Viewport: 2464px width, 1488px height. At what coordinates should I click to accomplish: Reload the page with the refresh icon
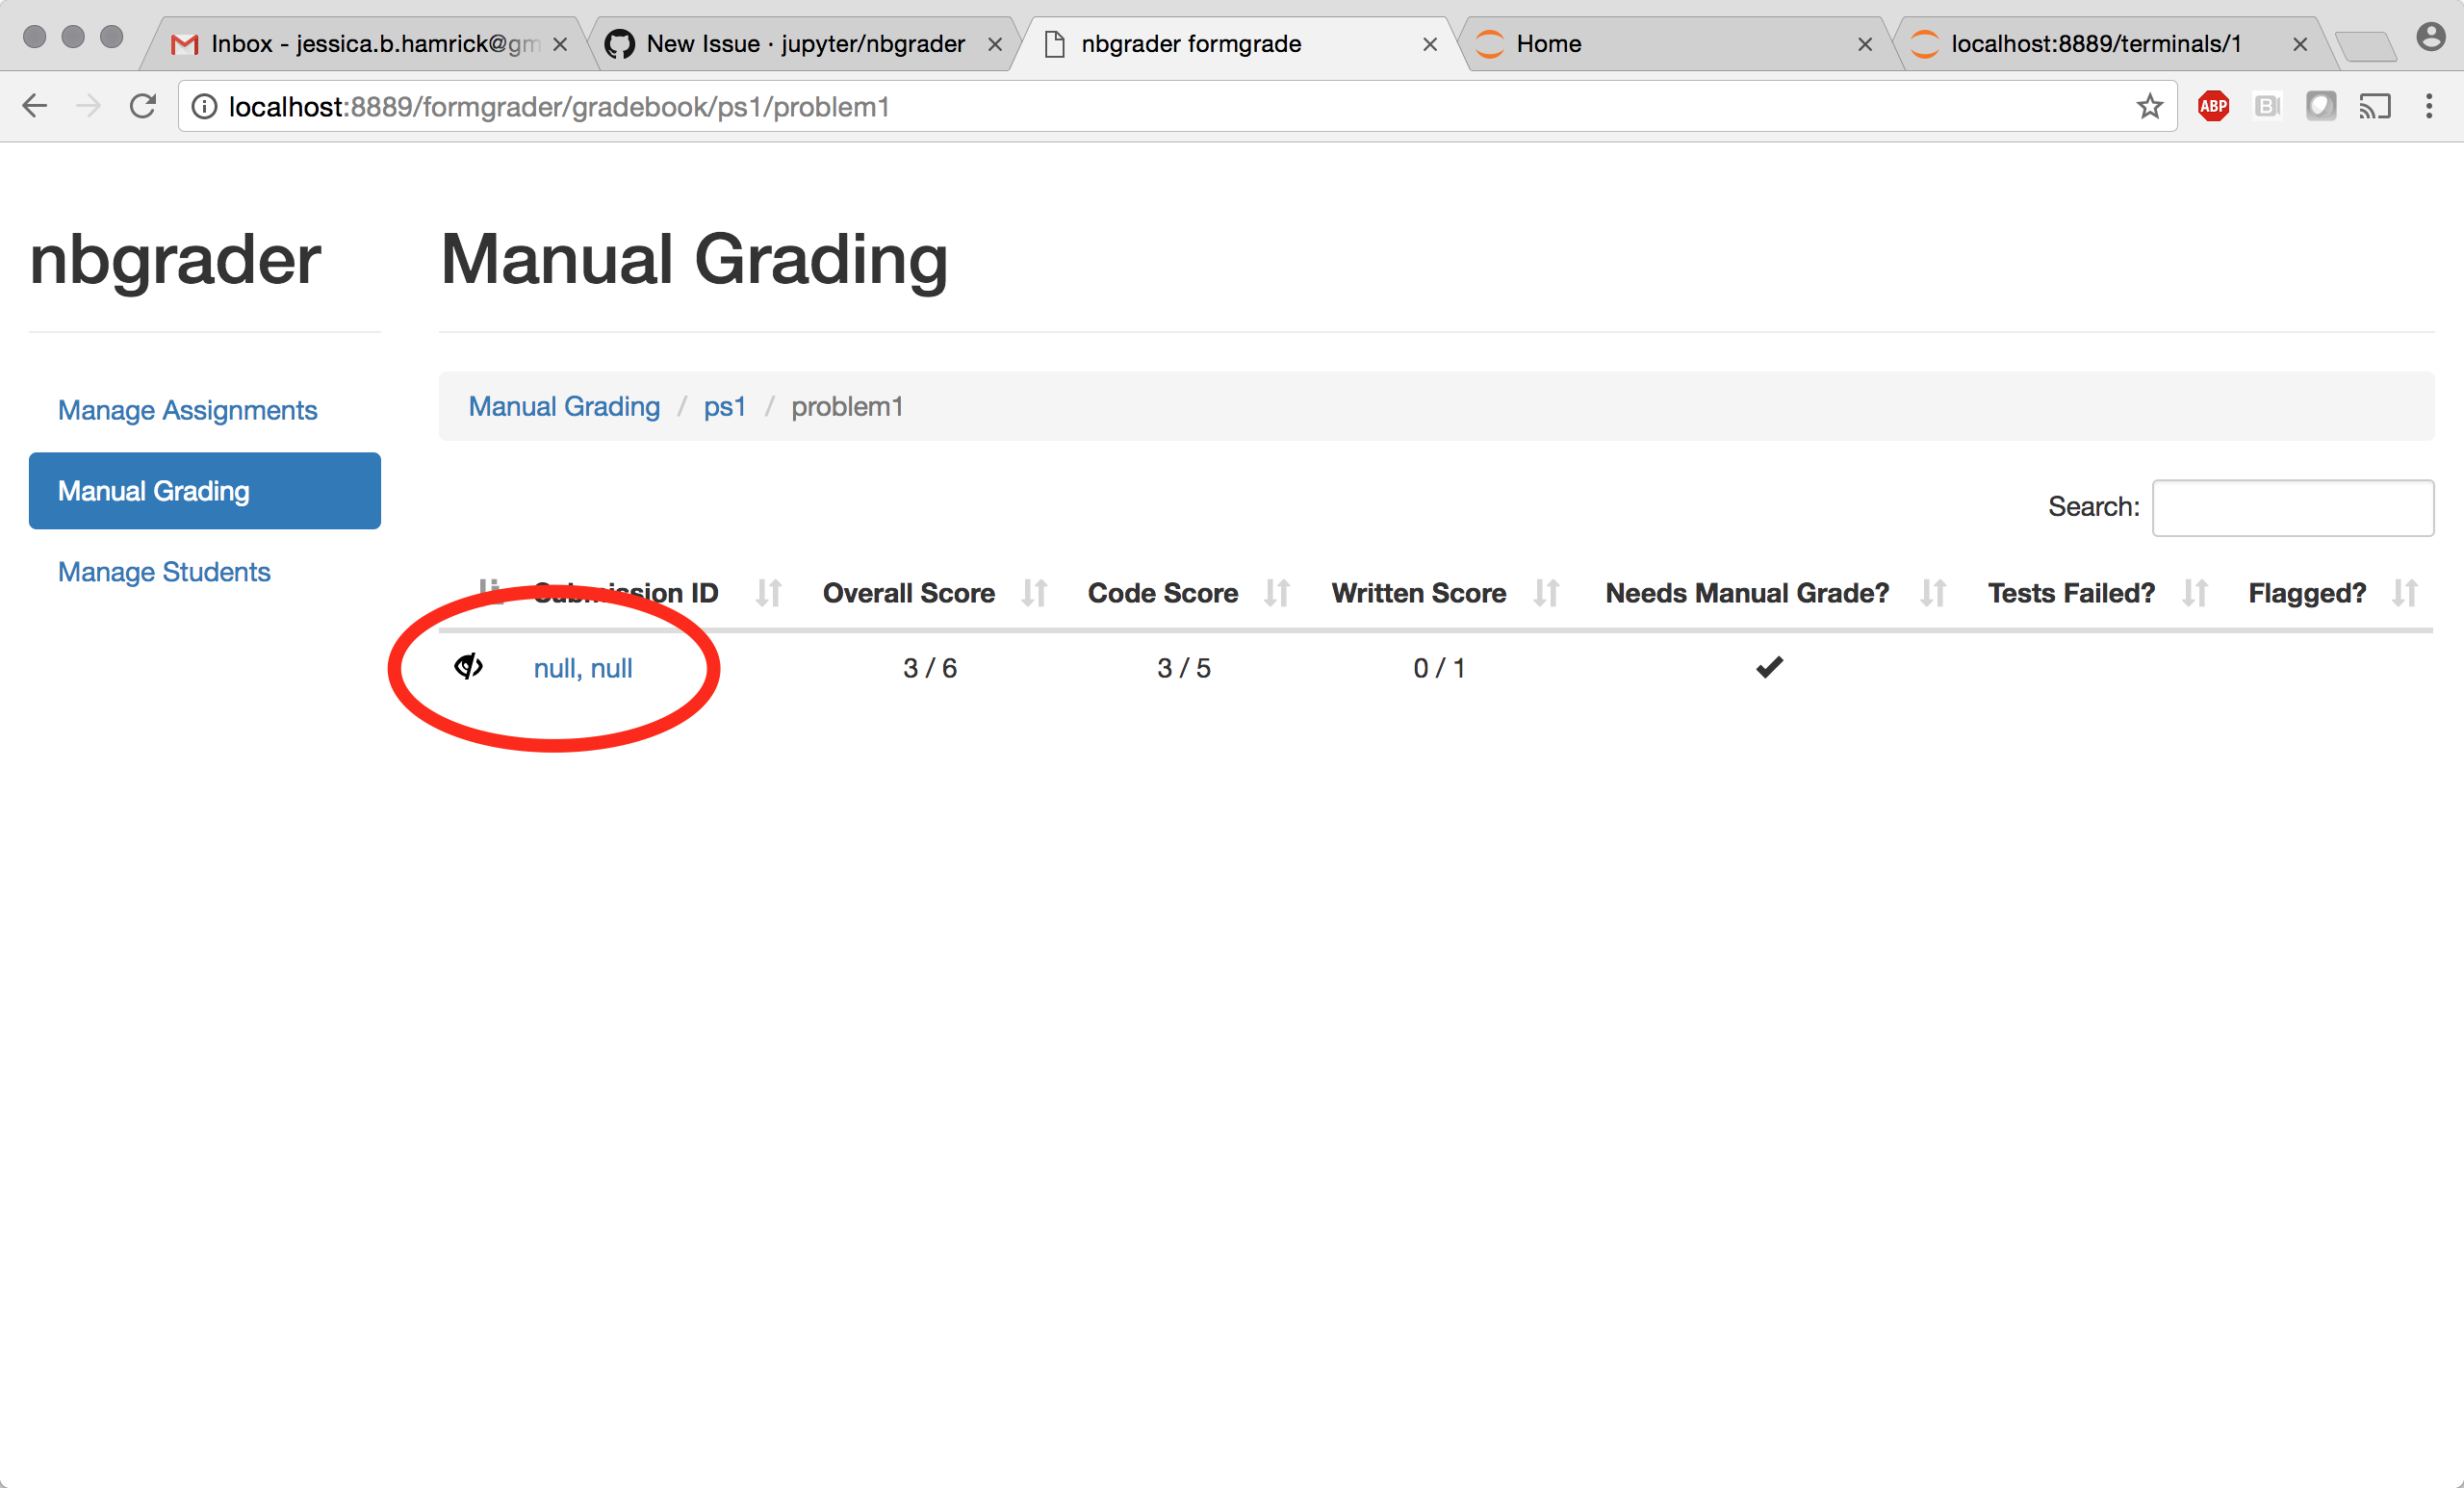(143, 105)
